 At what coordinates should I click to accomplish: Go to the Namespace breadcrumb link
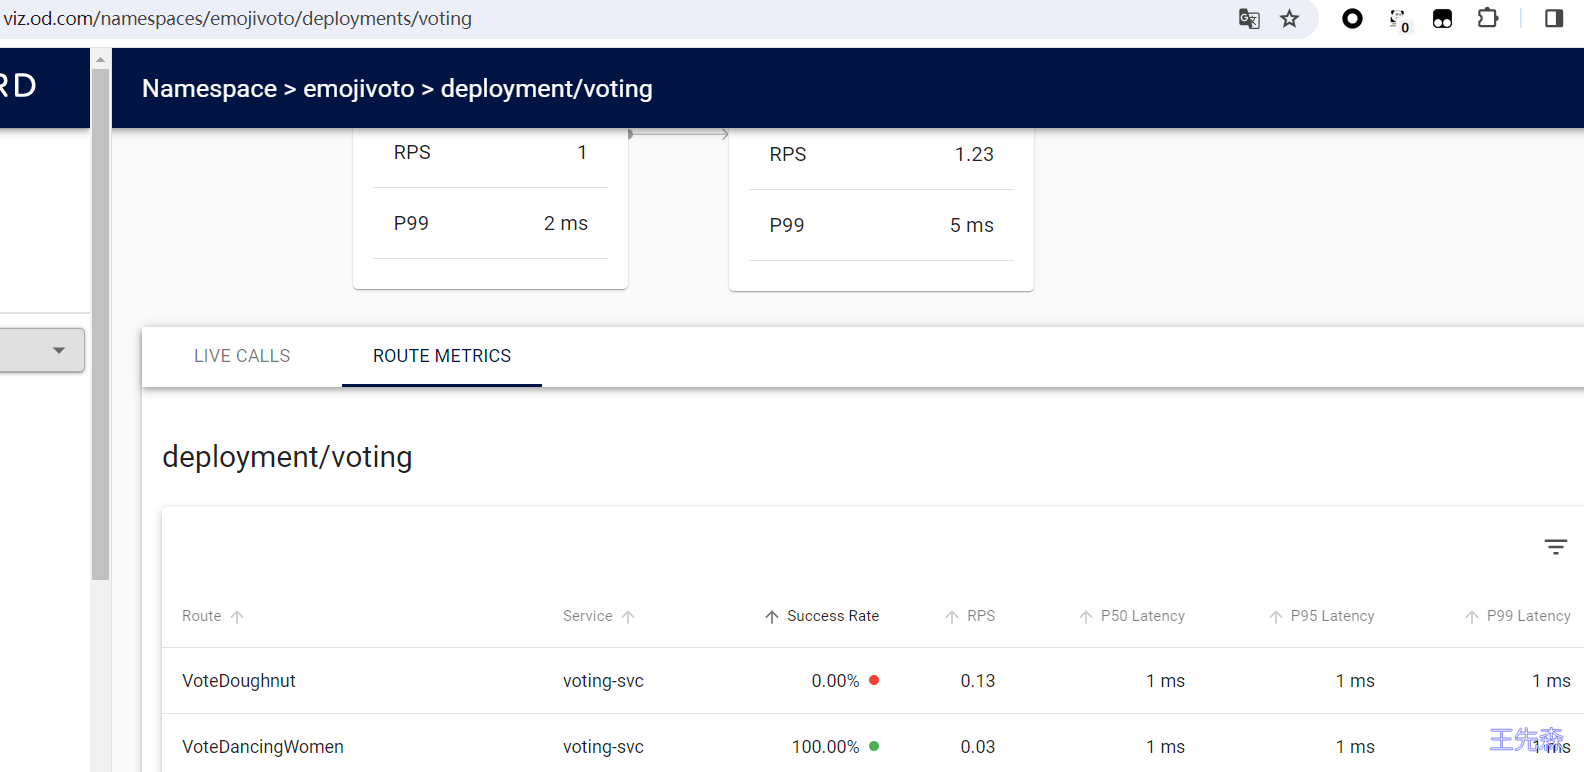coord(209,89)
